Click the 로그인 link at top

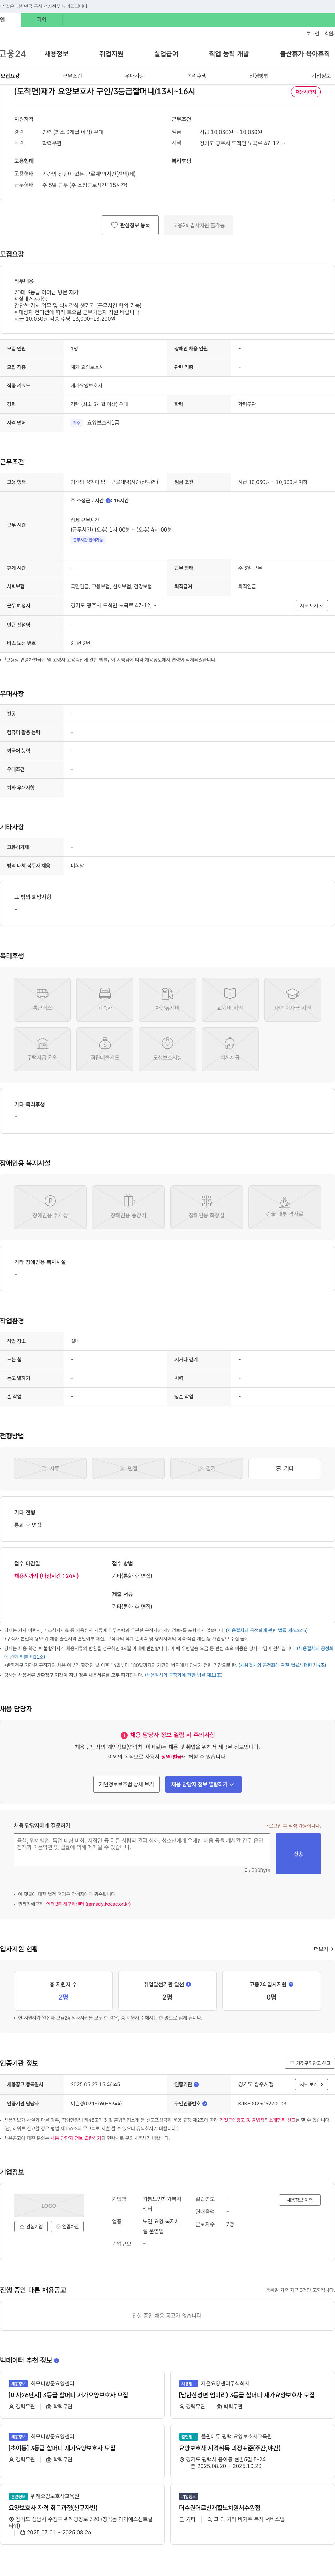click(313, 33)
